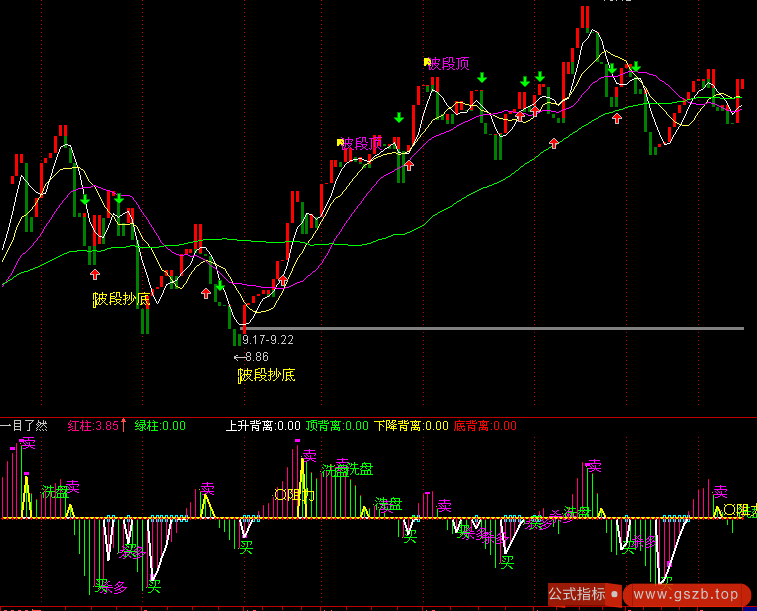Viewport: 757px width, 611px height.
Task: Click the orange dot icon beside www.gszb.top
Action: (630, 595)
